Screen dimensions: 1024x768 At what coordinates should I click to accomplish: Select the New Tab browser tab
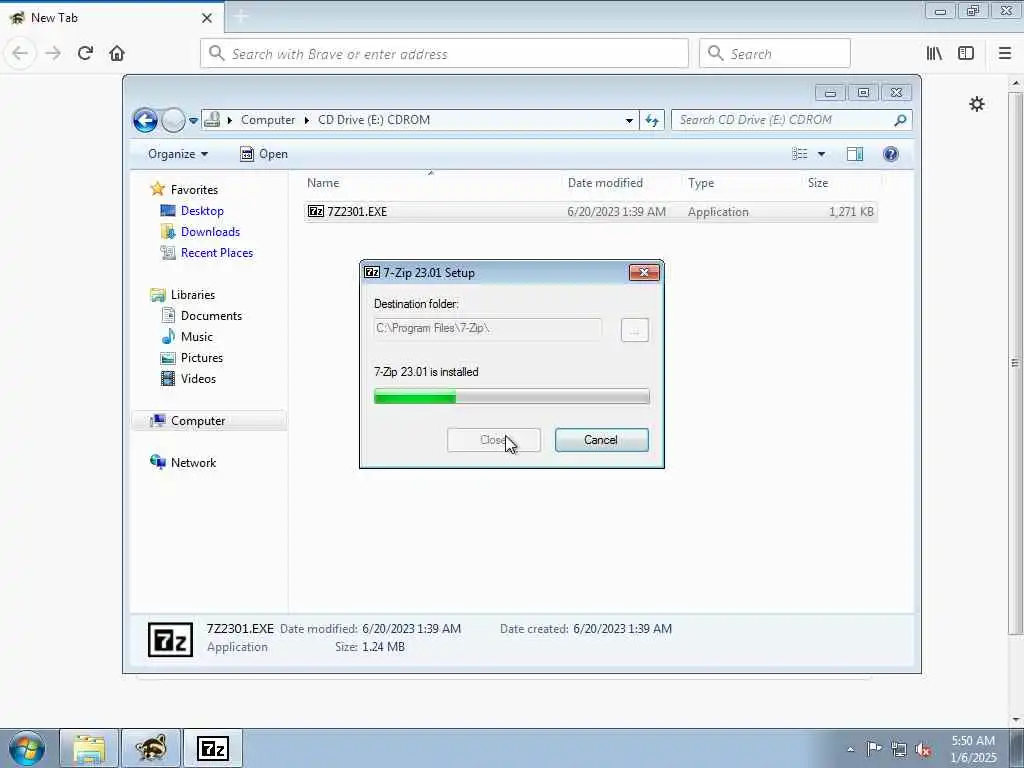coord(112,17)
